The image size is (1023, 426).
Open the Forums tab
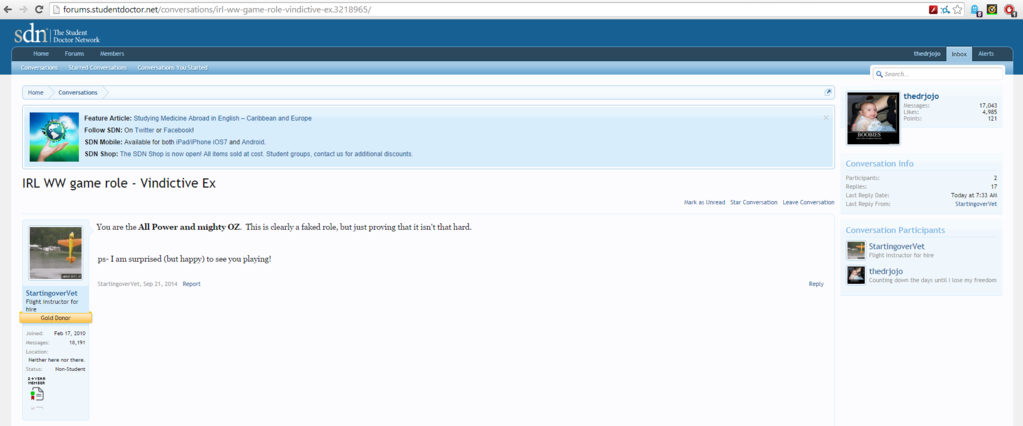pos(74,53)
